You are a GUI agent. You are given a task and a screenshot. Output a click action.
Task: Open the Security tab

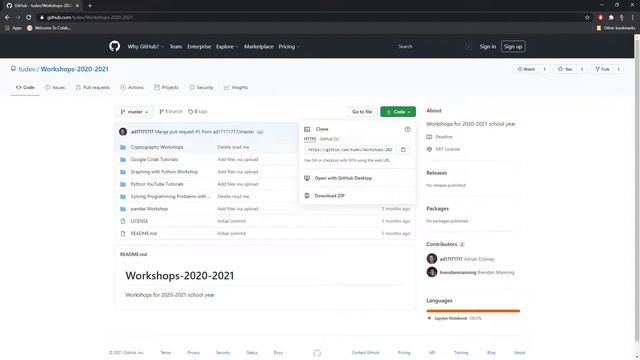(x=201, y=87)
